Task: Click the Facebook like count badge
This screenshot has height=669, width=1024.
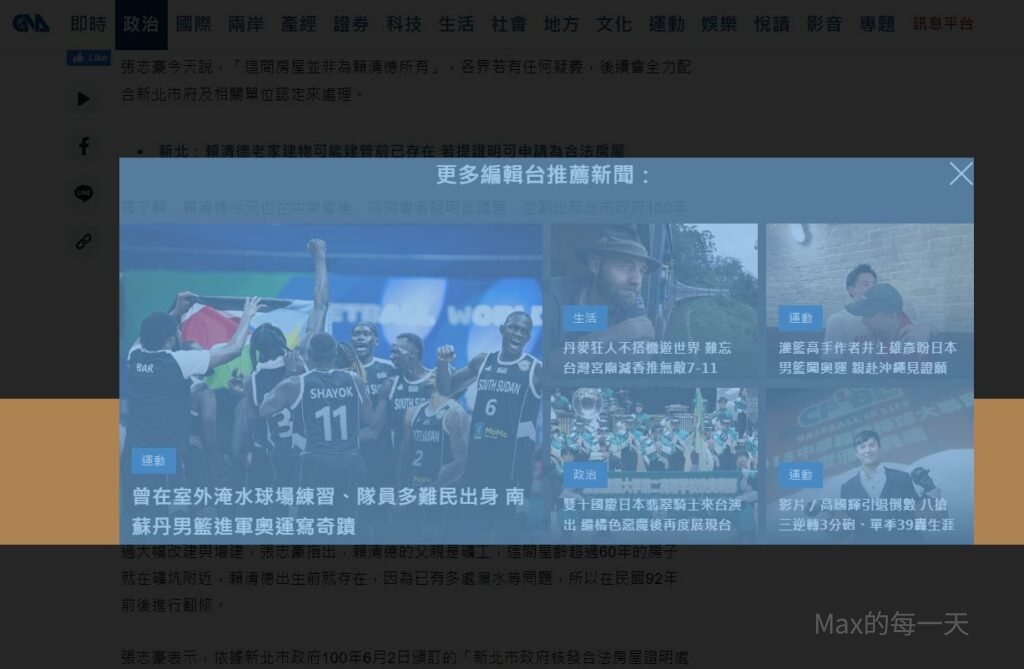Action: pyautogui.click(x=89, y=58)
